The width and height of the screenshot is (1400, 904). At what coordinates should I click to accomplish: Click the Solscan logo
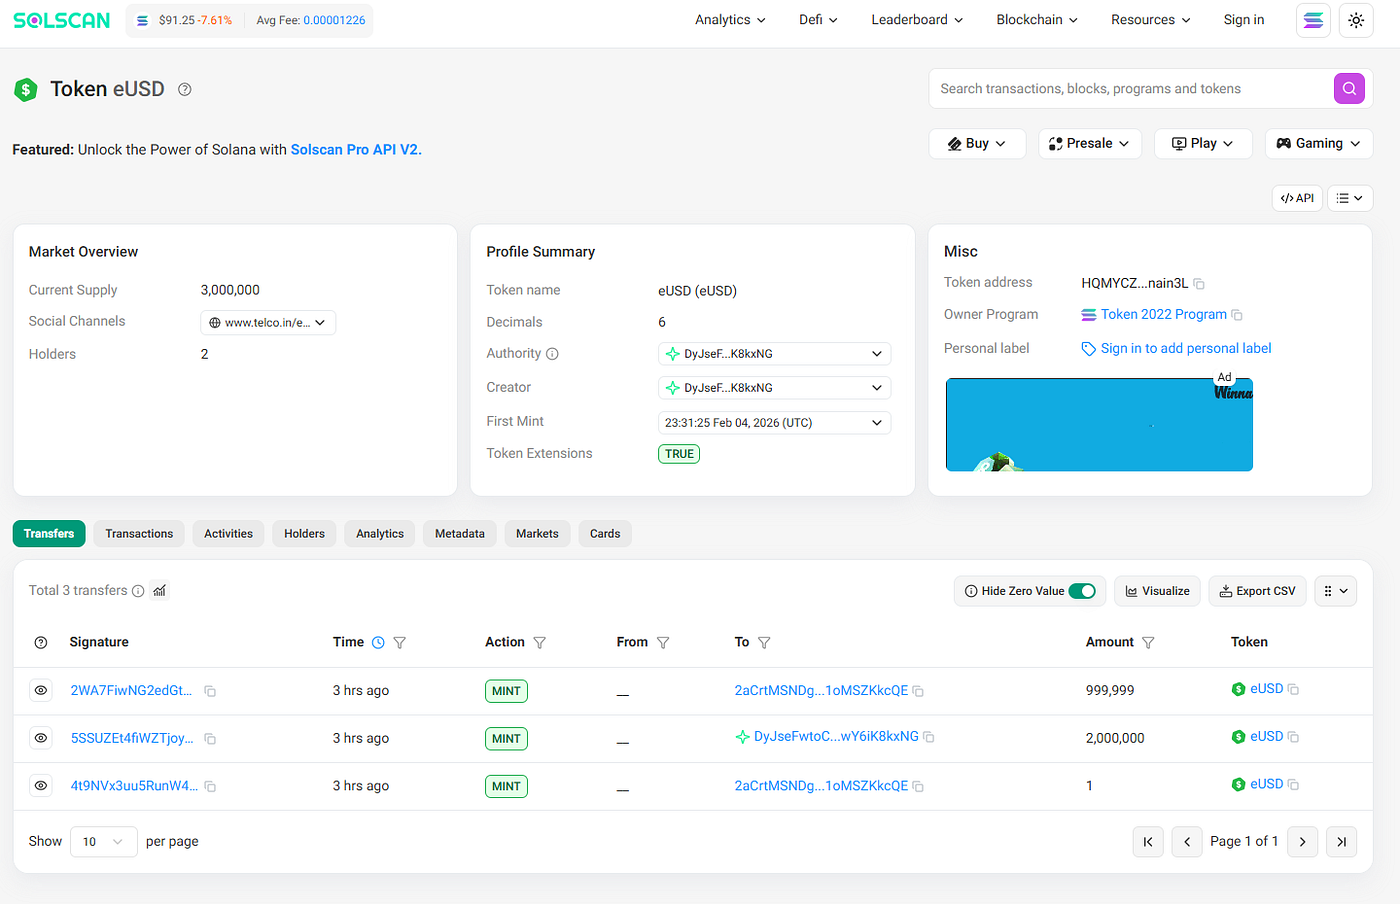pyautogui.click(x=62, y=20)
